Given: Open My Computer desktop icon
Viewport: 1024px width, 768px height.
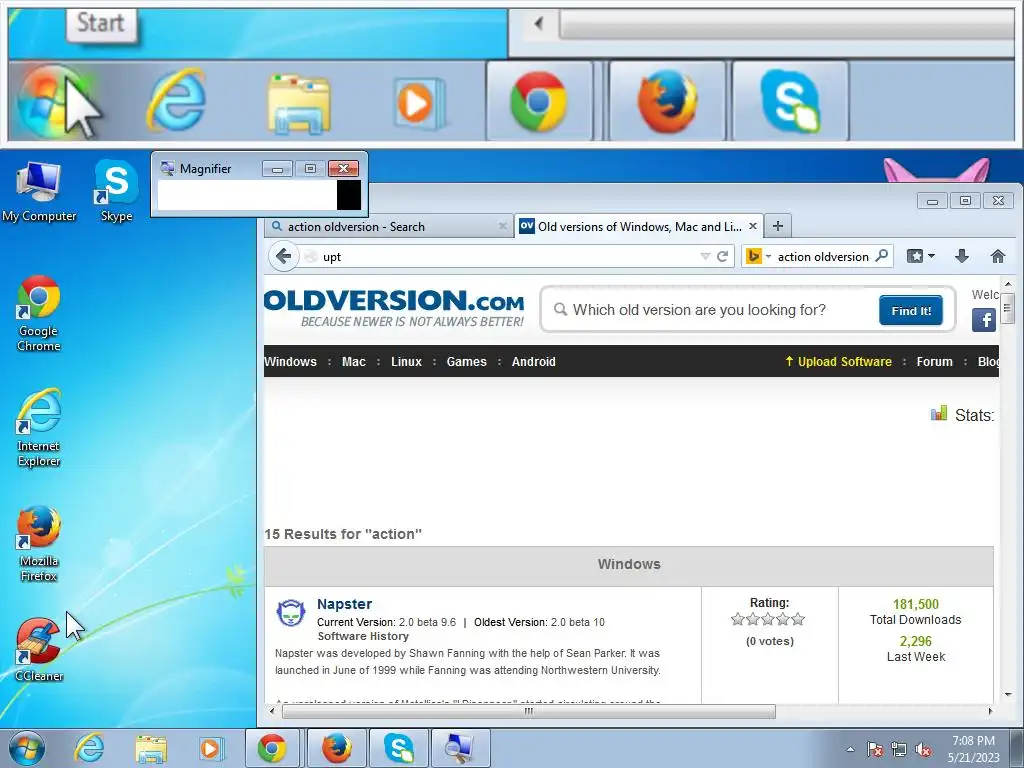Looking at the screenshot, I should pyautogui.click(x=39, y=191).
